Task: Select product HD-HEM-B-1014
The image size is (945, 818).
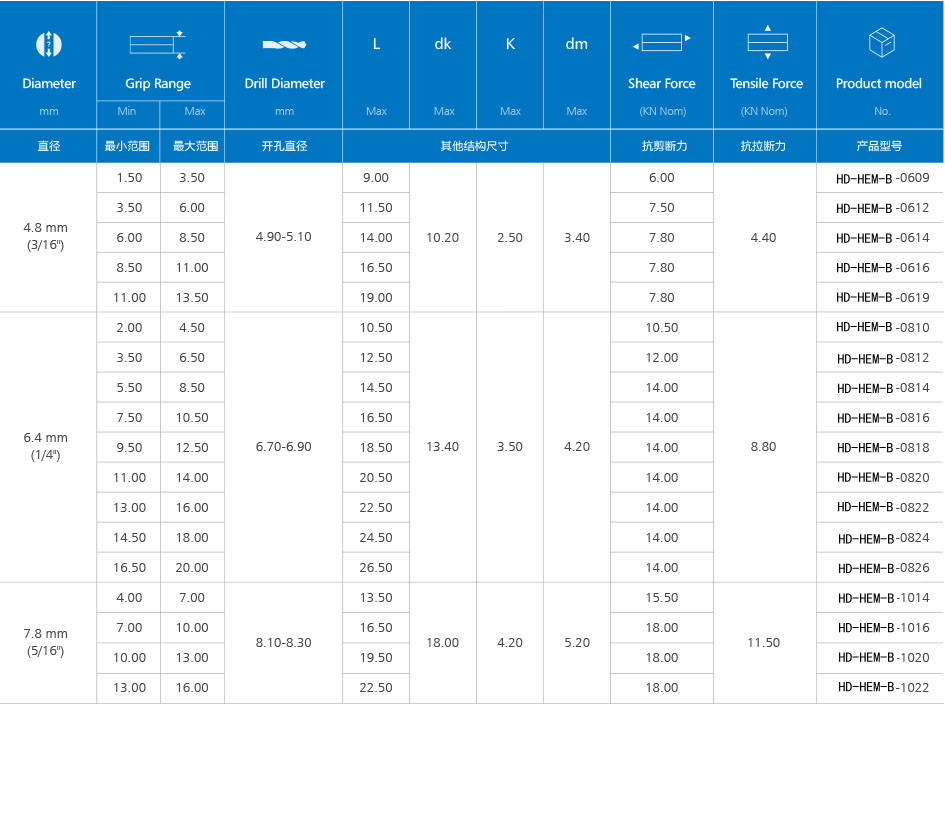Action: (882, 598)
